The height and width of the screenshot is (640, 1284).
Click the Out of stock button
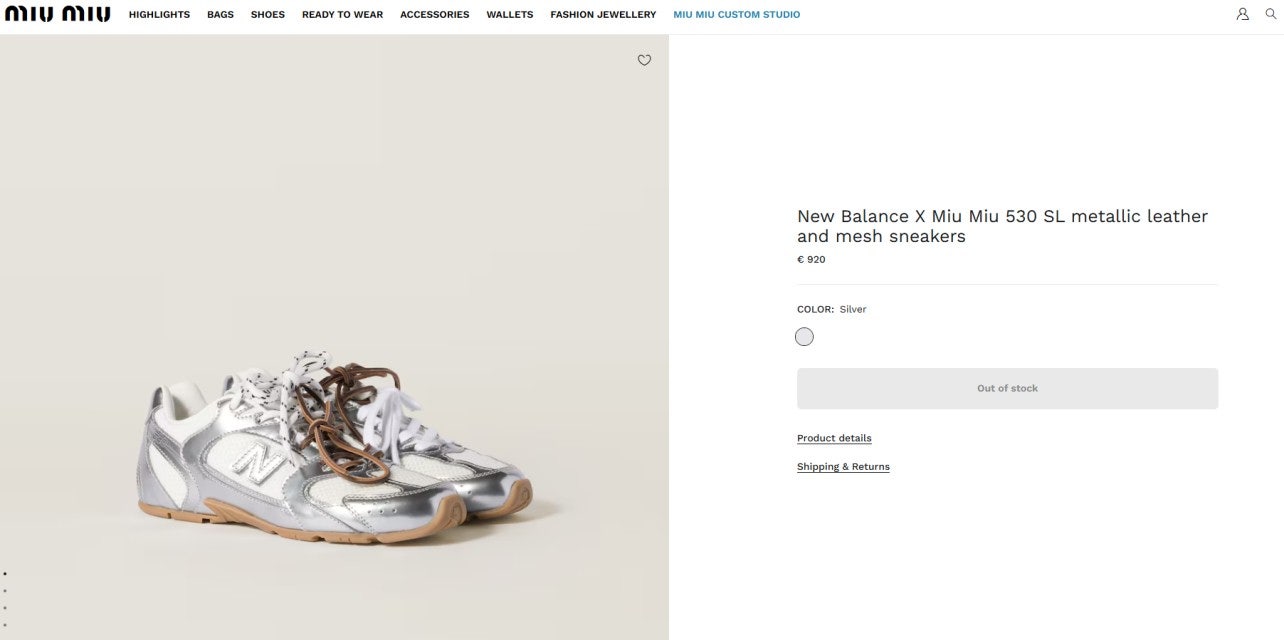1007,388
